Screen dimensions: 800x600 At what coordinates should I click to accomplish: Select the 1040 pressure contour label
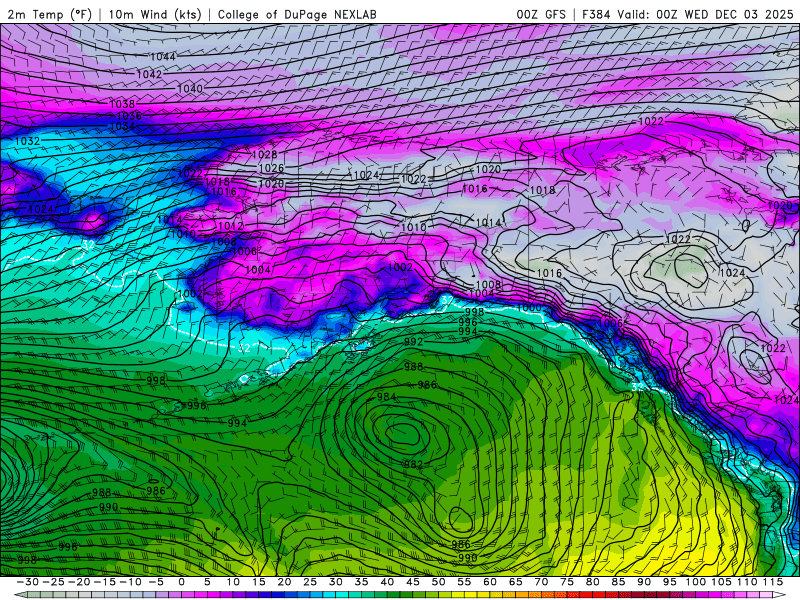pos(190,89)
